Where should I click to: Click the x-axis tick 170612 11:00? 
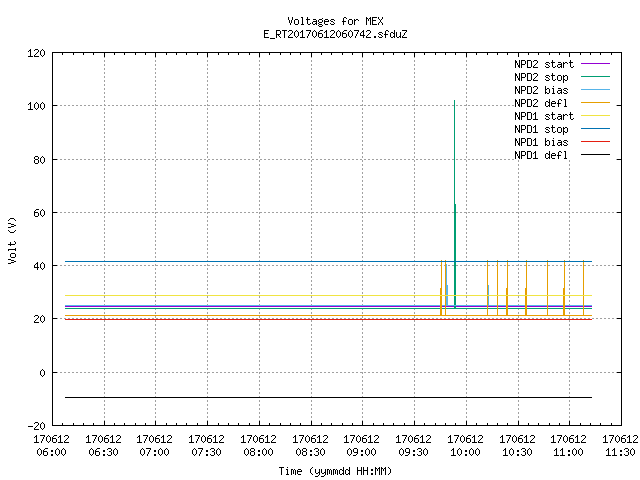(x=568, y=446)
